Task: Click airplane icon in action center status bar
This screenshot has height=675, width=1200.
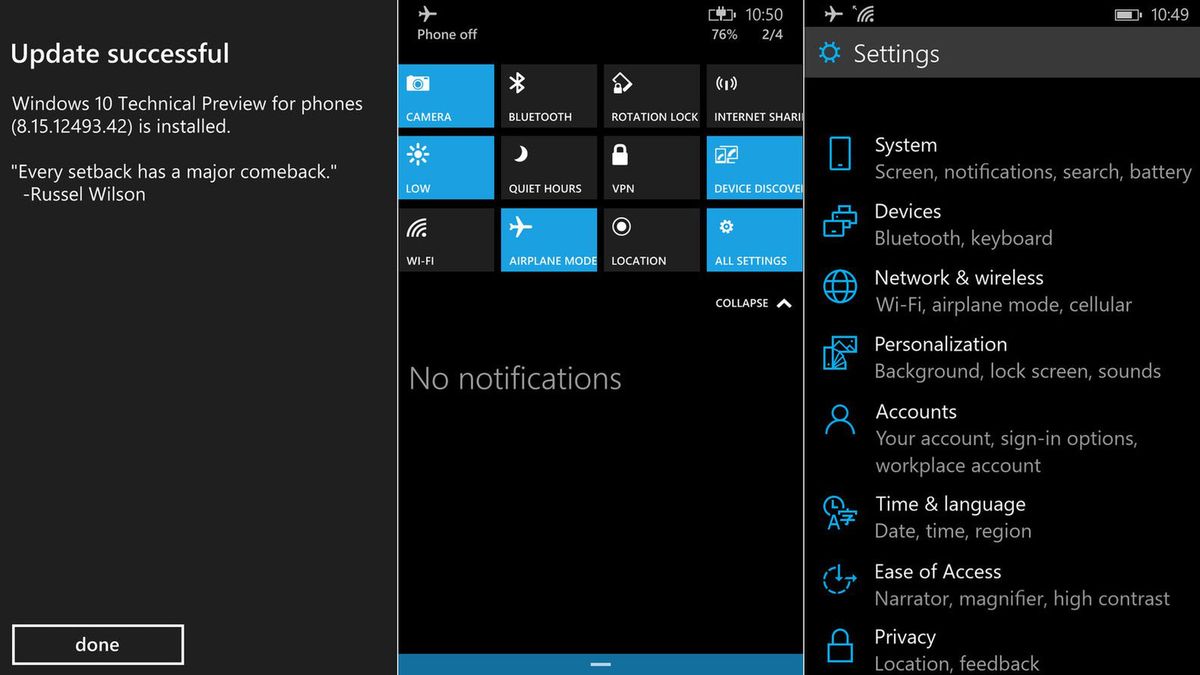Action: (x=427, y=14)
